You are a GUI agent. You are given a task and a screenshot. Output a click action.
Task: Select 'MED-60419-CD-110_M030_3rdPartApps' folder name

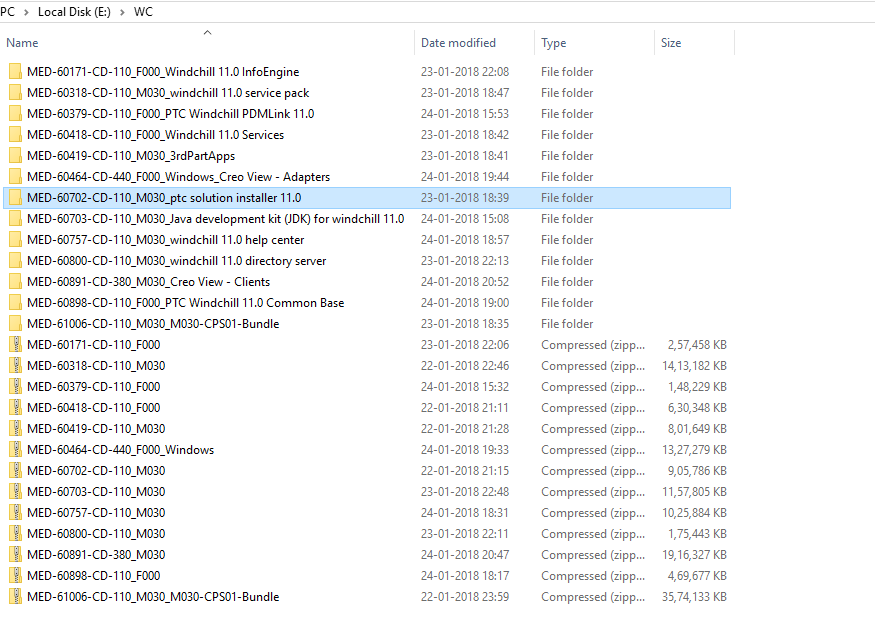click(131, 156)
